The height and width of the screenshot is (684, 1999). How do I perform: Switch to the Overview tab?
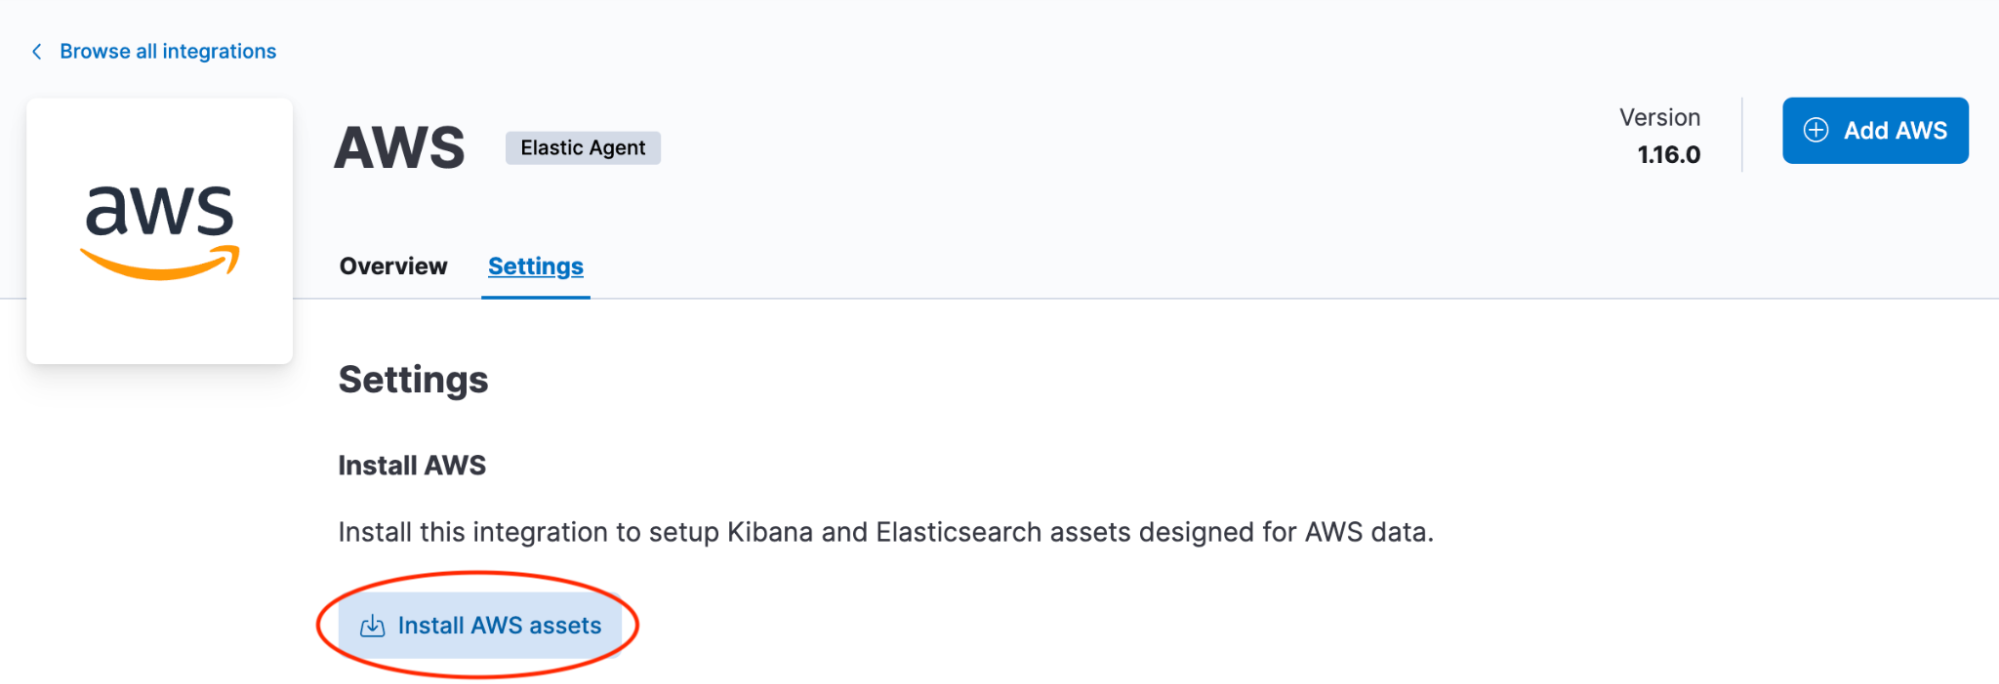point(393,266)
